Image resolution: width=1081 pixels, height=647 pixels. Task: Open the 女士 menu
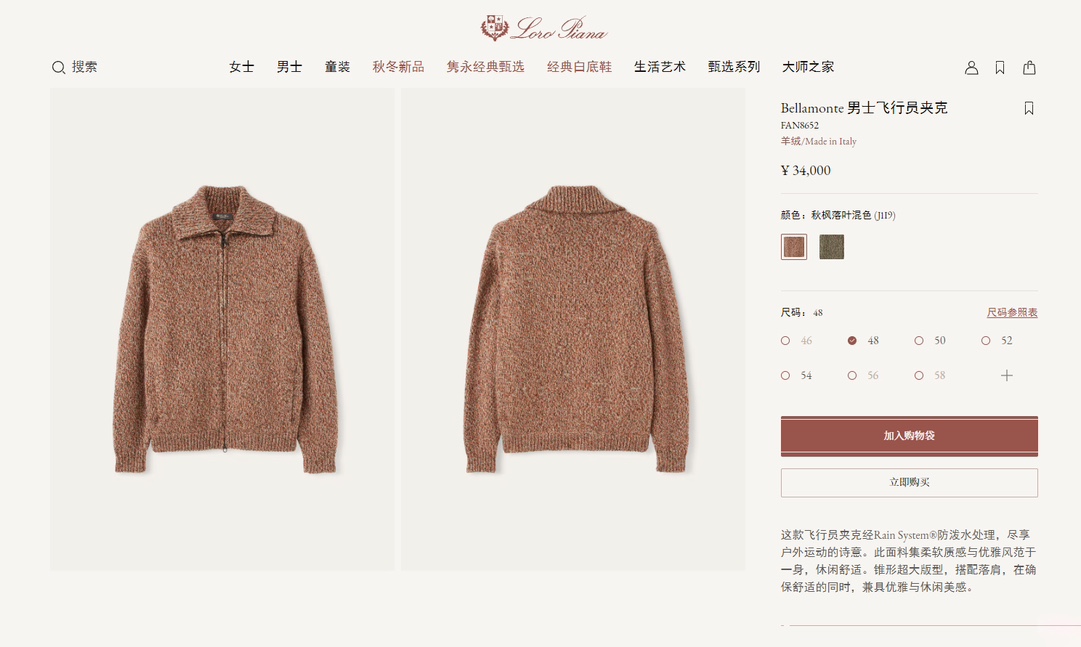241,67
